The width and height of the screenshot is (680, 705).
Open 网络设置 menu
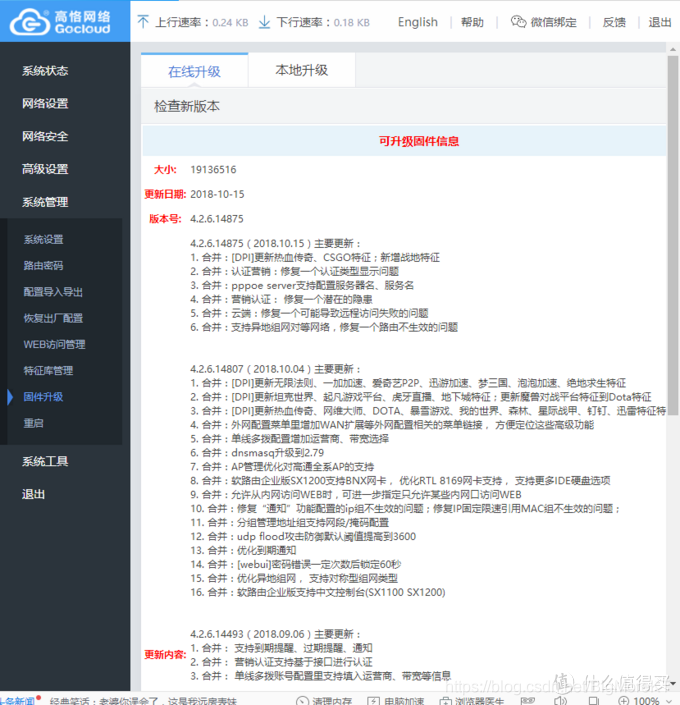45,103
